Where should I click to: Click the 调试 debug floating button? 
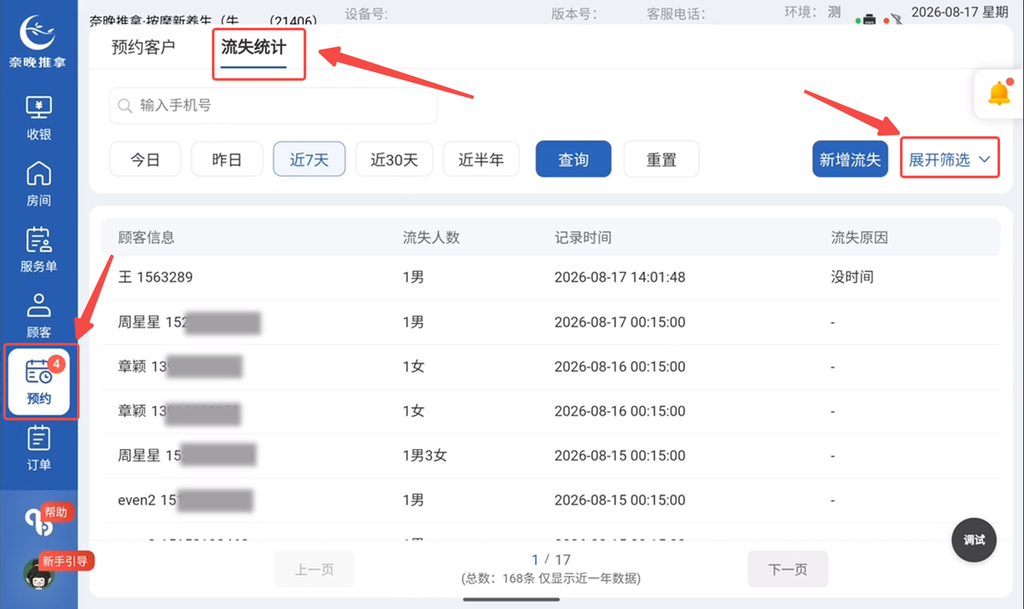(x=974, y=540)
